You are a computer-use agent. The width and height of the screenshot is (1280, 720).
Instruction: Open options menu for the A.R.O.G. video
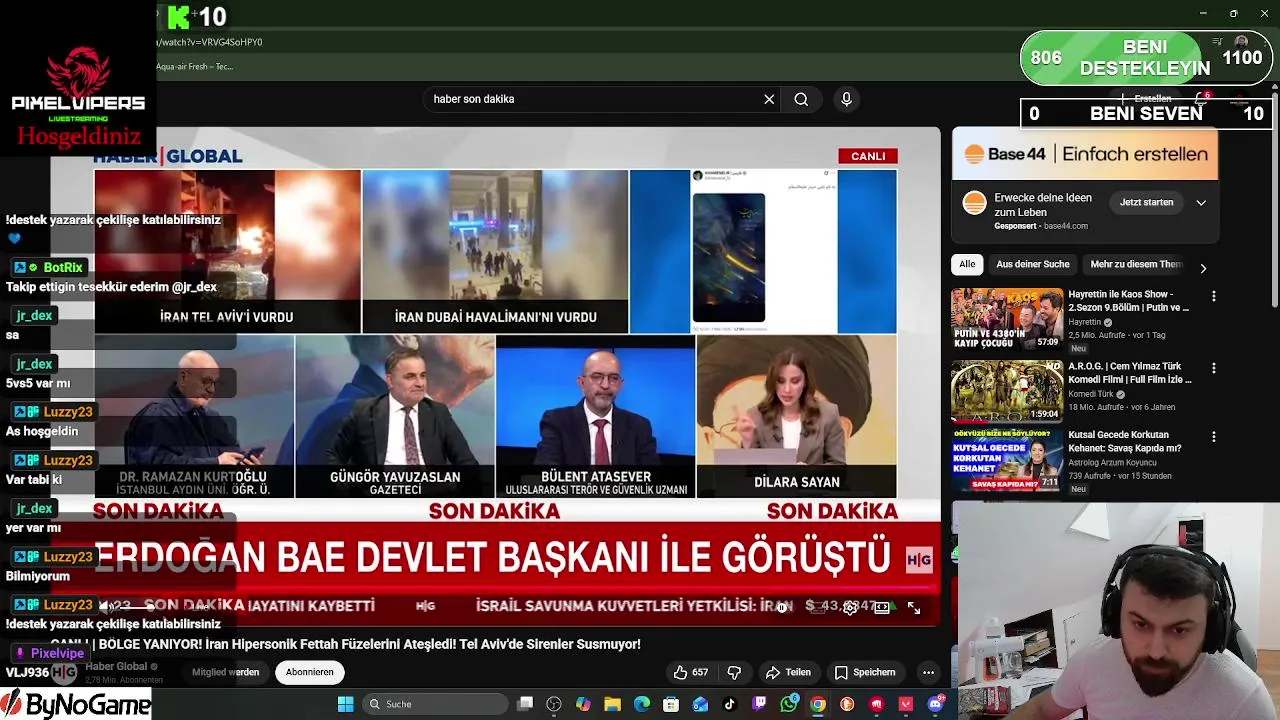1214,368
